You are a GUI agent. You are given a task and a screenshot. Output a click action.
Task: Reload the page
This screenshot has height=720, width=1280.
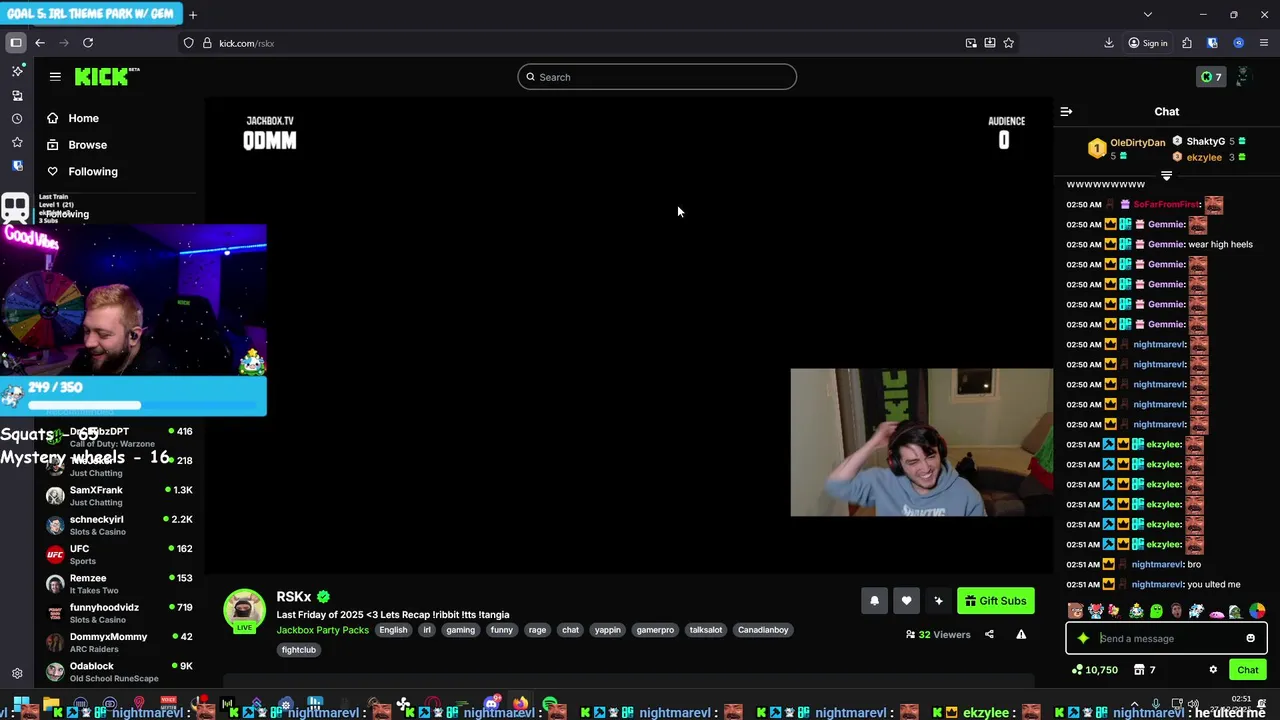point(88,43)
